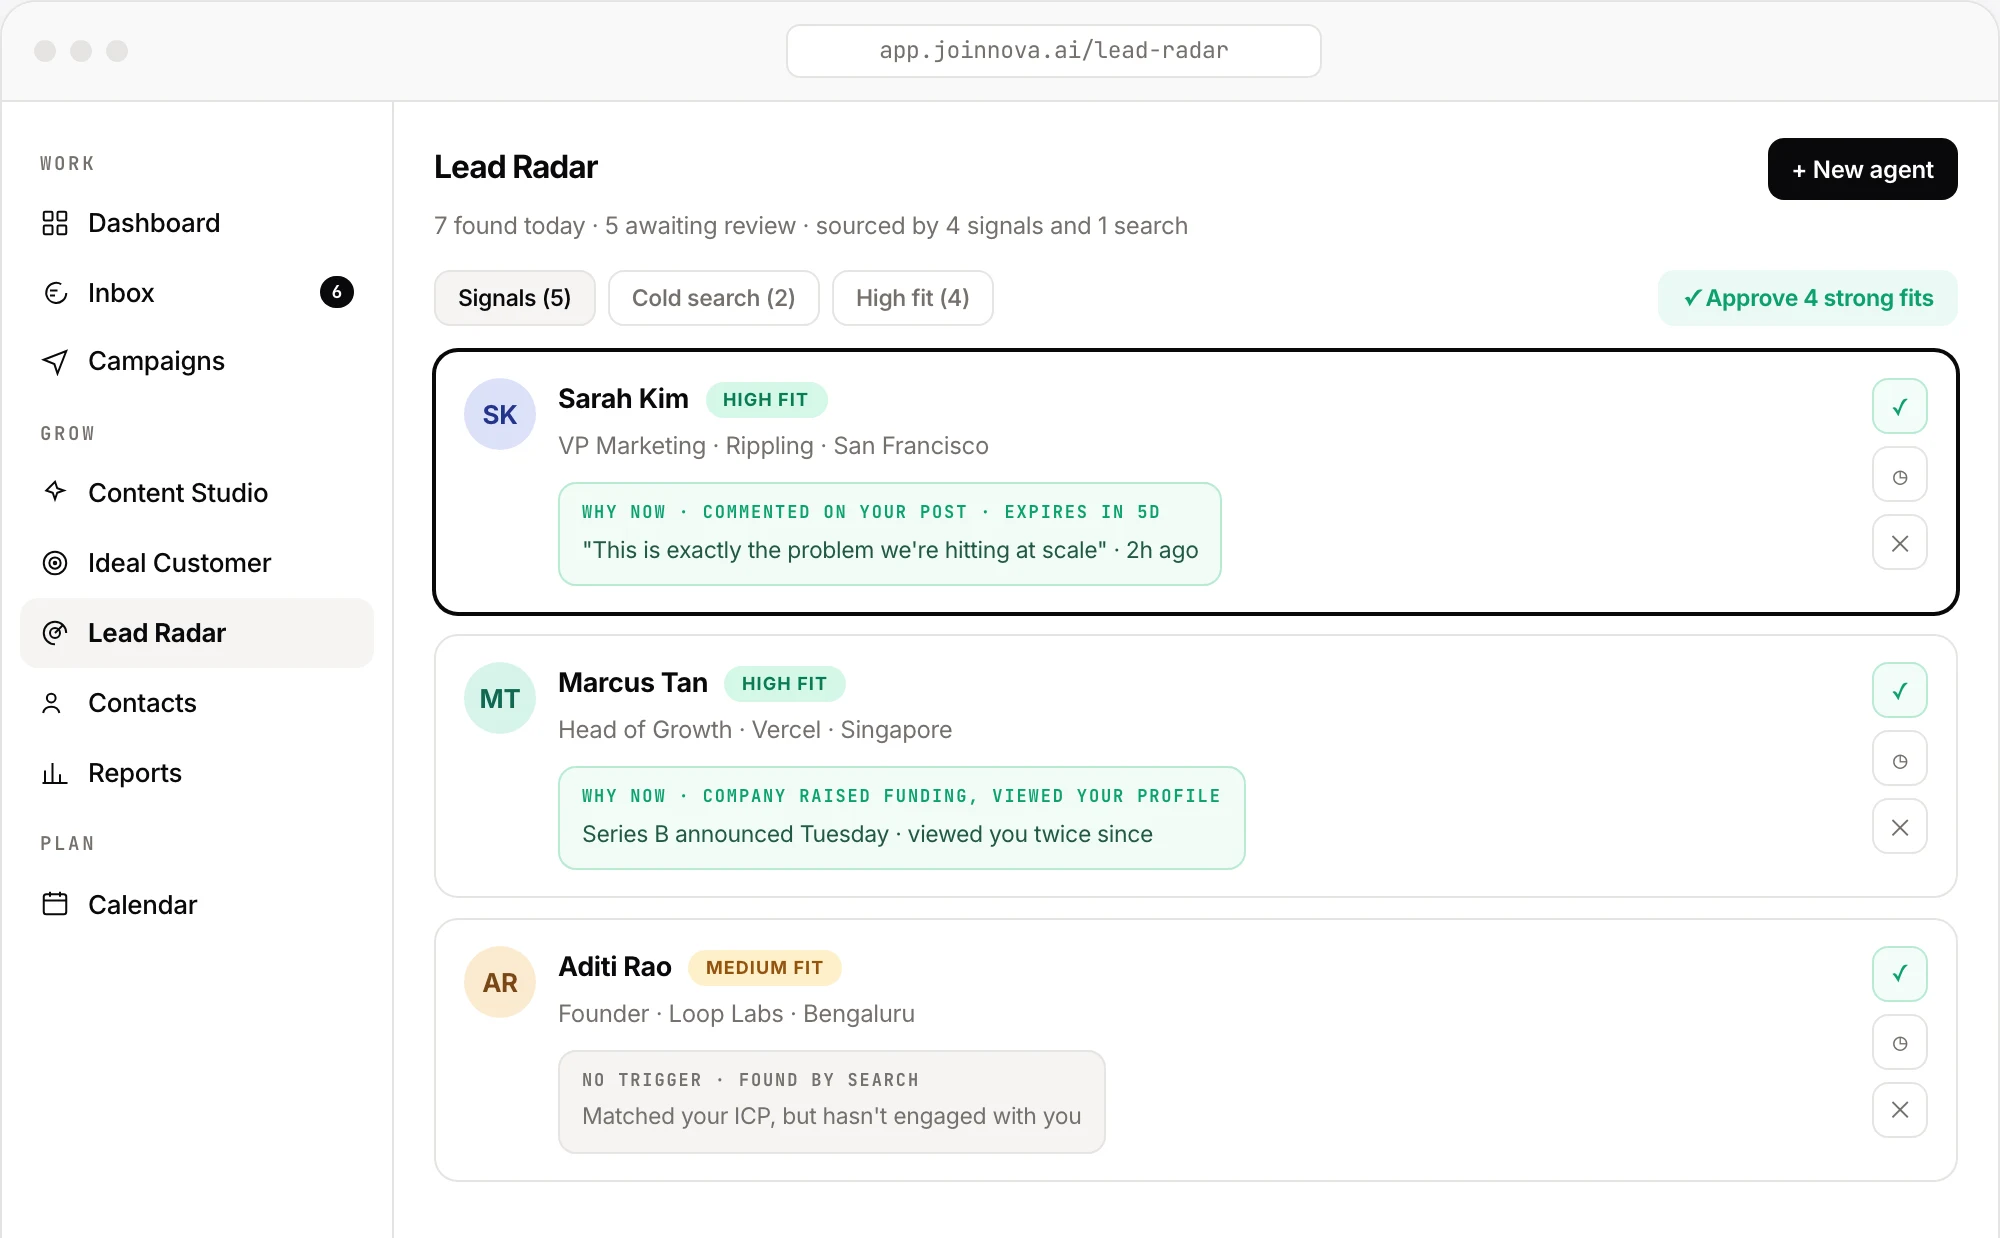This screenshot has width=2000, height=1238.
Task: Click the Dashboard grid icon
Action: point(55,223)
